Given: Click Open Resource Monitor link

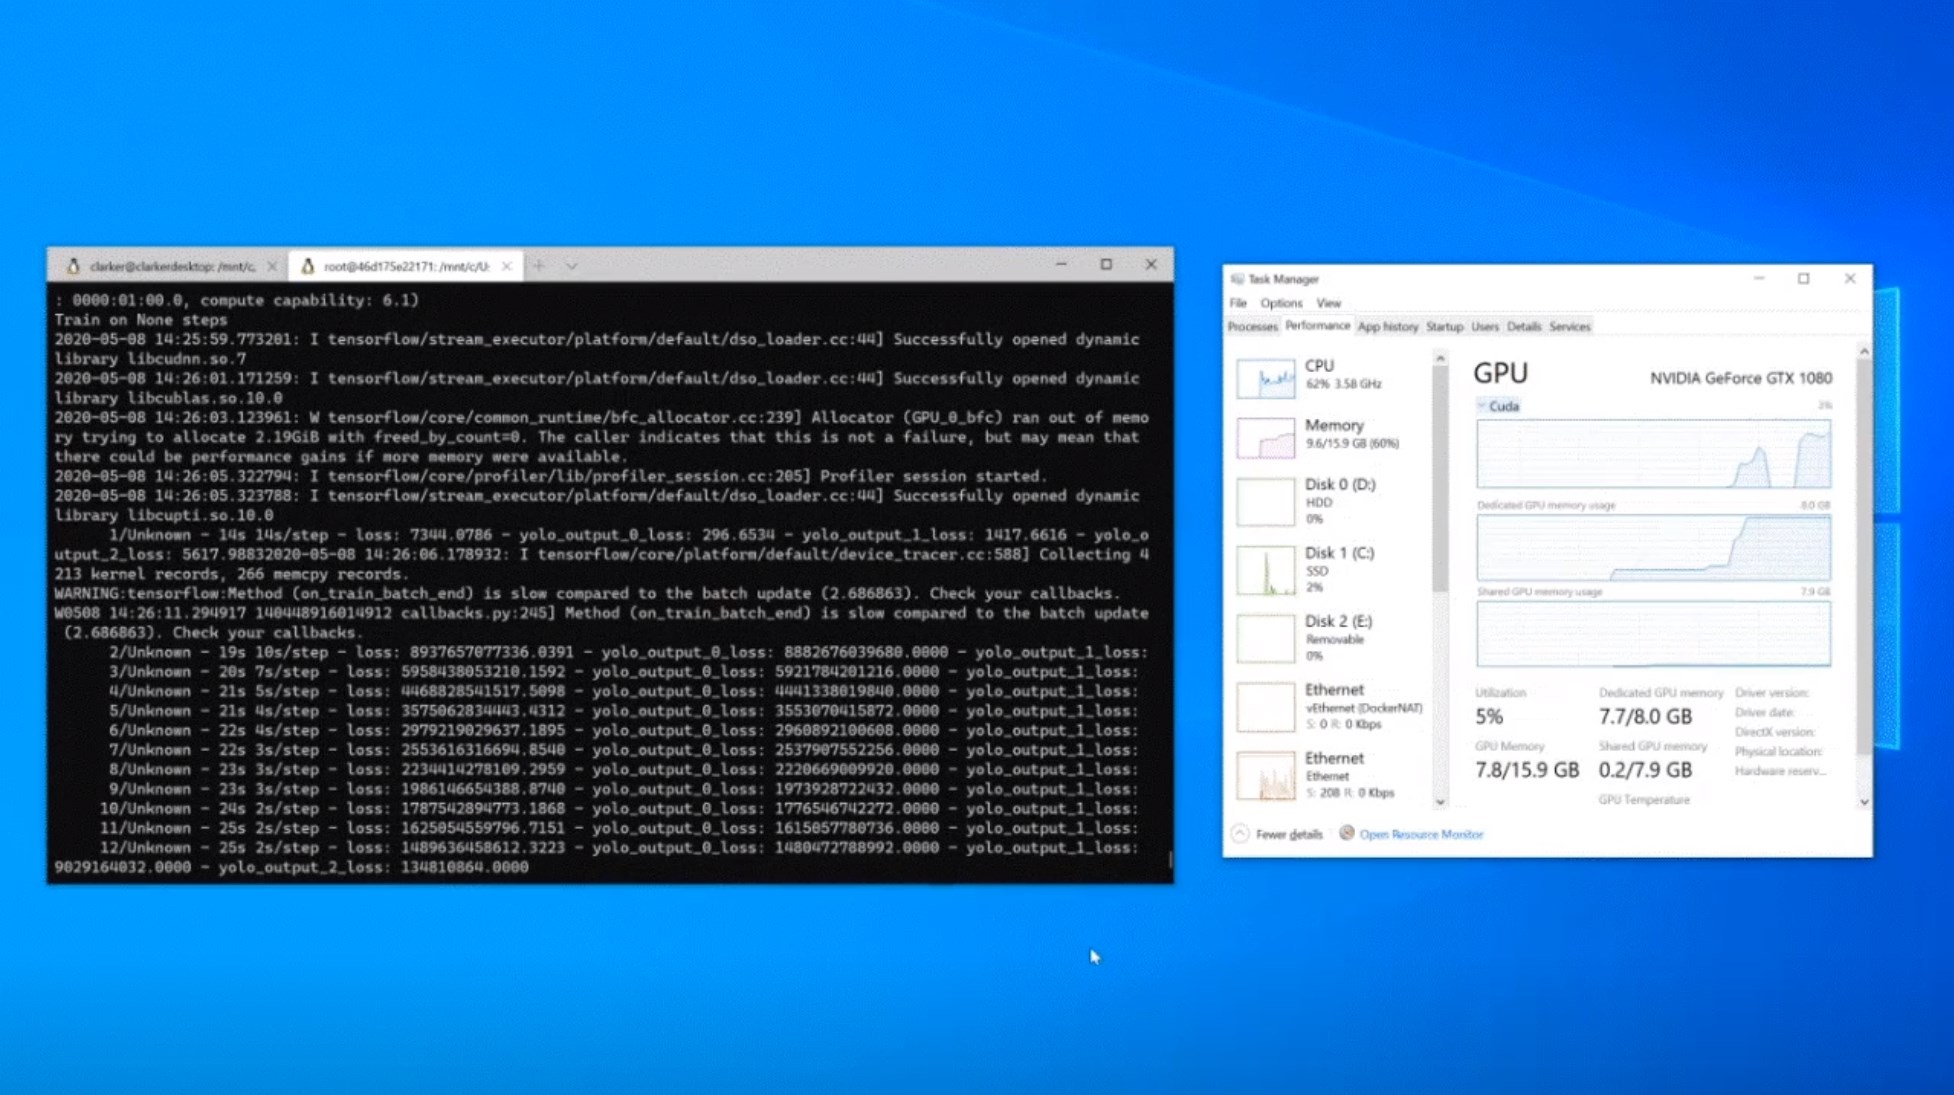Looking at the screenshot, I should pyautogui.click(x=1421, y=834).
